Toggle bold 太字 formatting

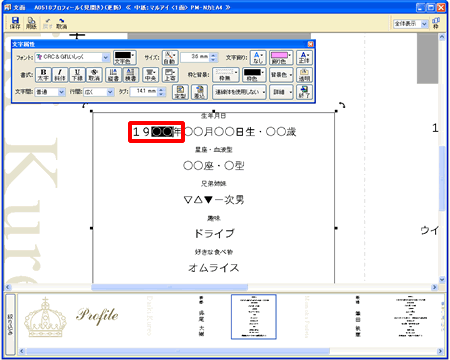coord(43,75)
